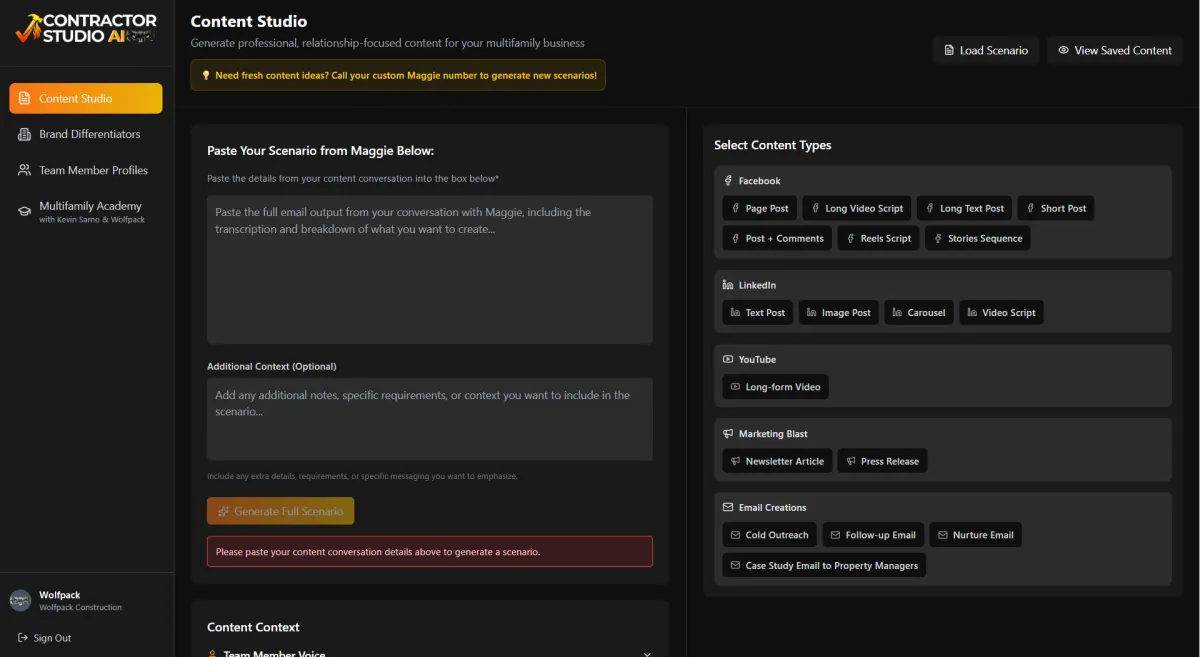Screen dimensions: 1200x657
Task: Click the "Select Content Types" heading
Action: click(x=772, y=145)
